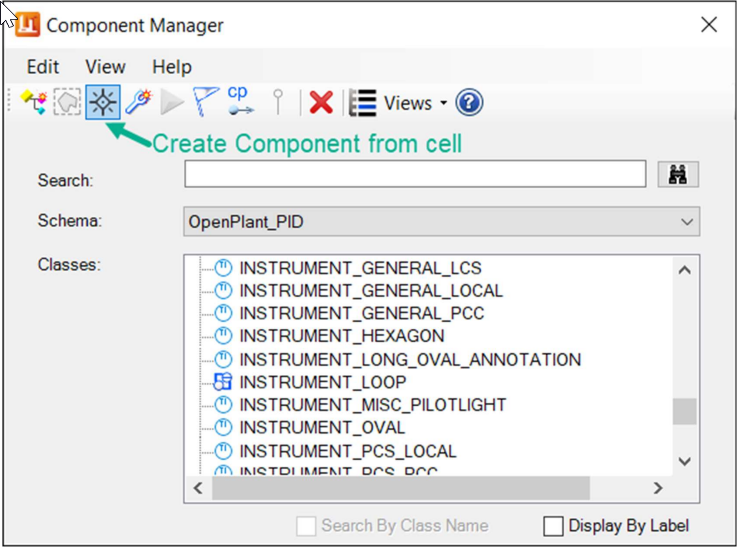Click the icon beside INSTRUMENT_GENERAL_LCS
This screenshot has height=547, width=738.
pos(223,268)
